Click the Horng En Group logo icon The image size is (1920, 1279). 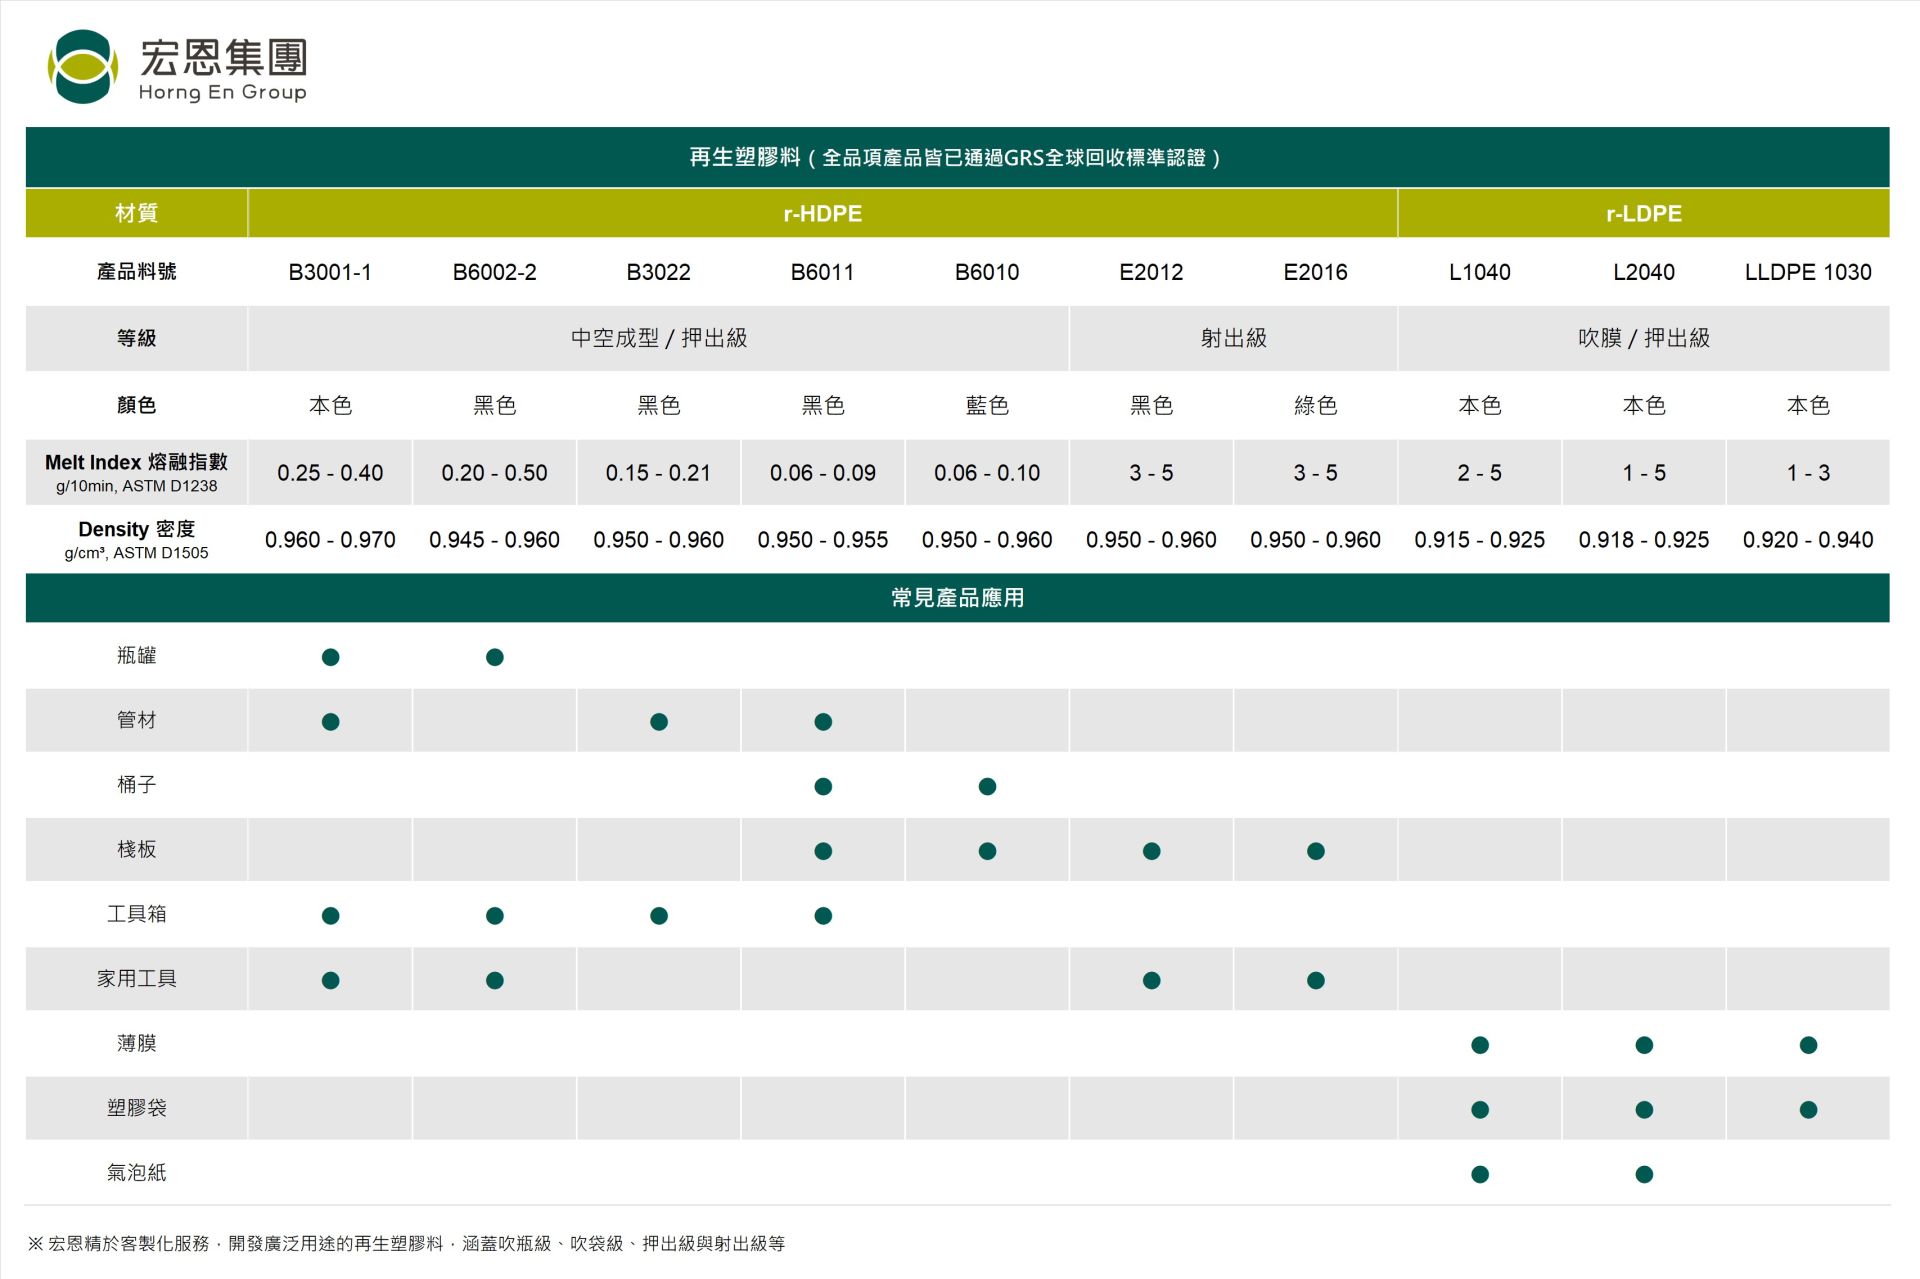click(83, 67)
